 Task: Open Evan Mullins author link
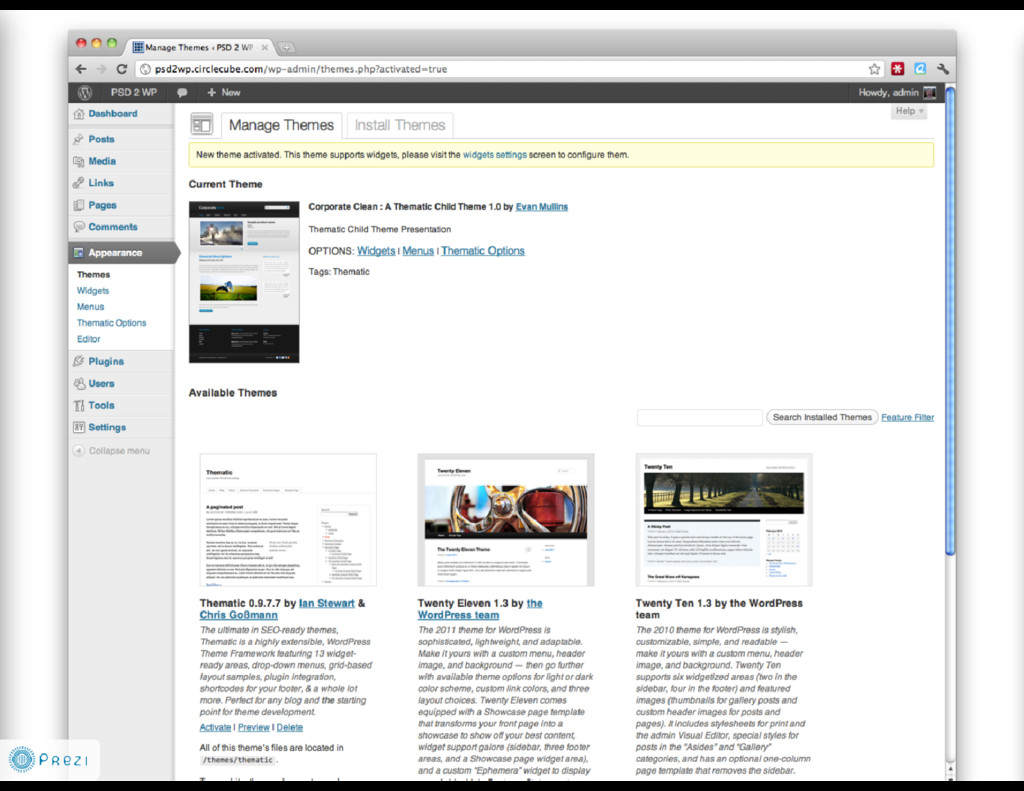[x=541, y=207]
